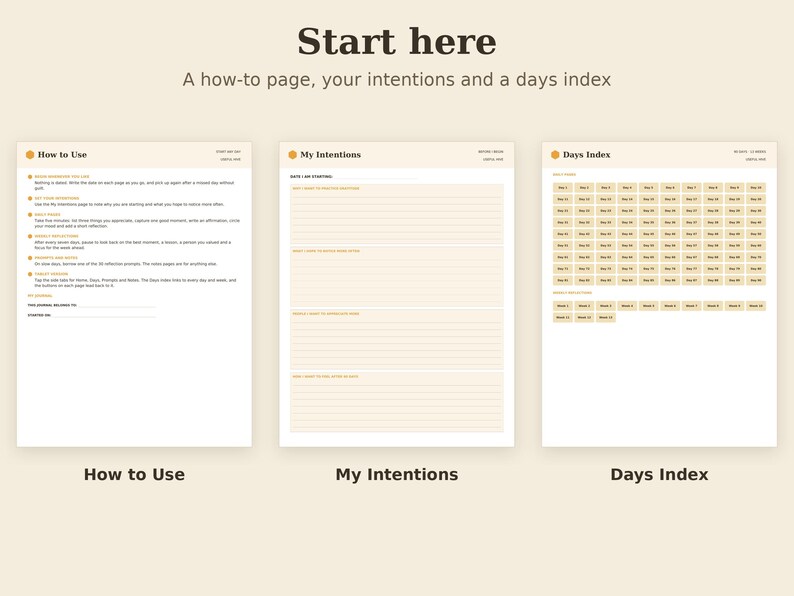This screenshot has height=596, width=794.
Task: Open Day 7 from the daily pages grid
Action: point(691,188)
